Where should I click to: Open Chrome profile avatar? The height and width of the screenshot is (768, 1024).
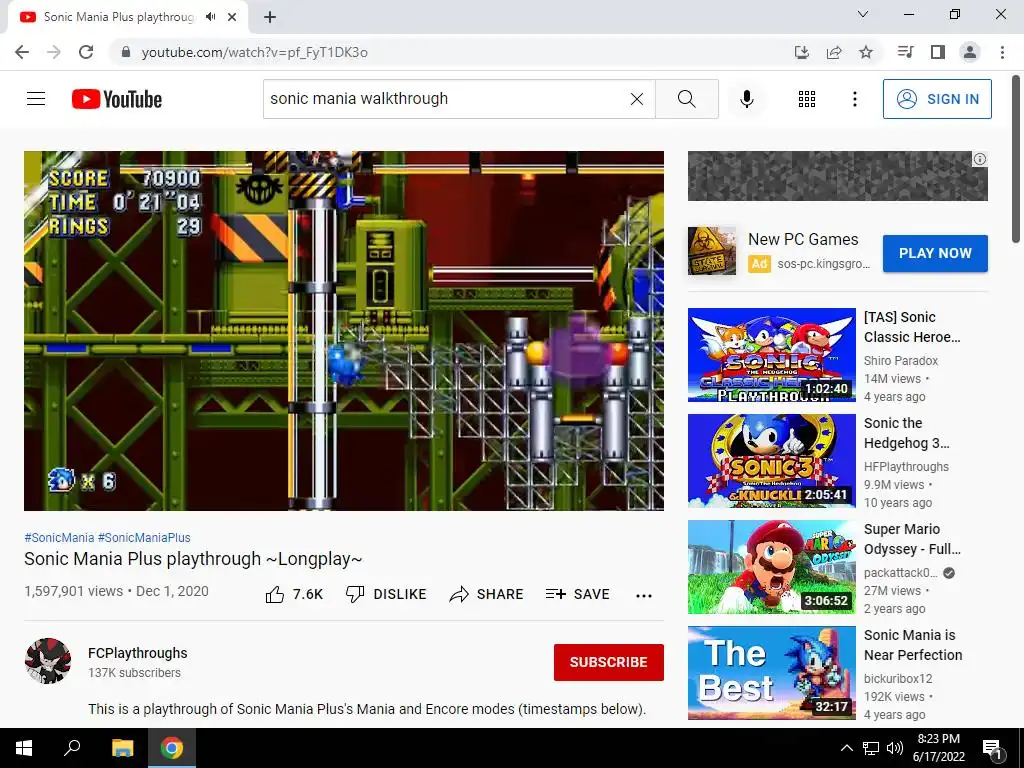[970, 52]
